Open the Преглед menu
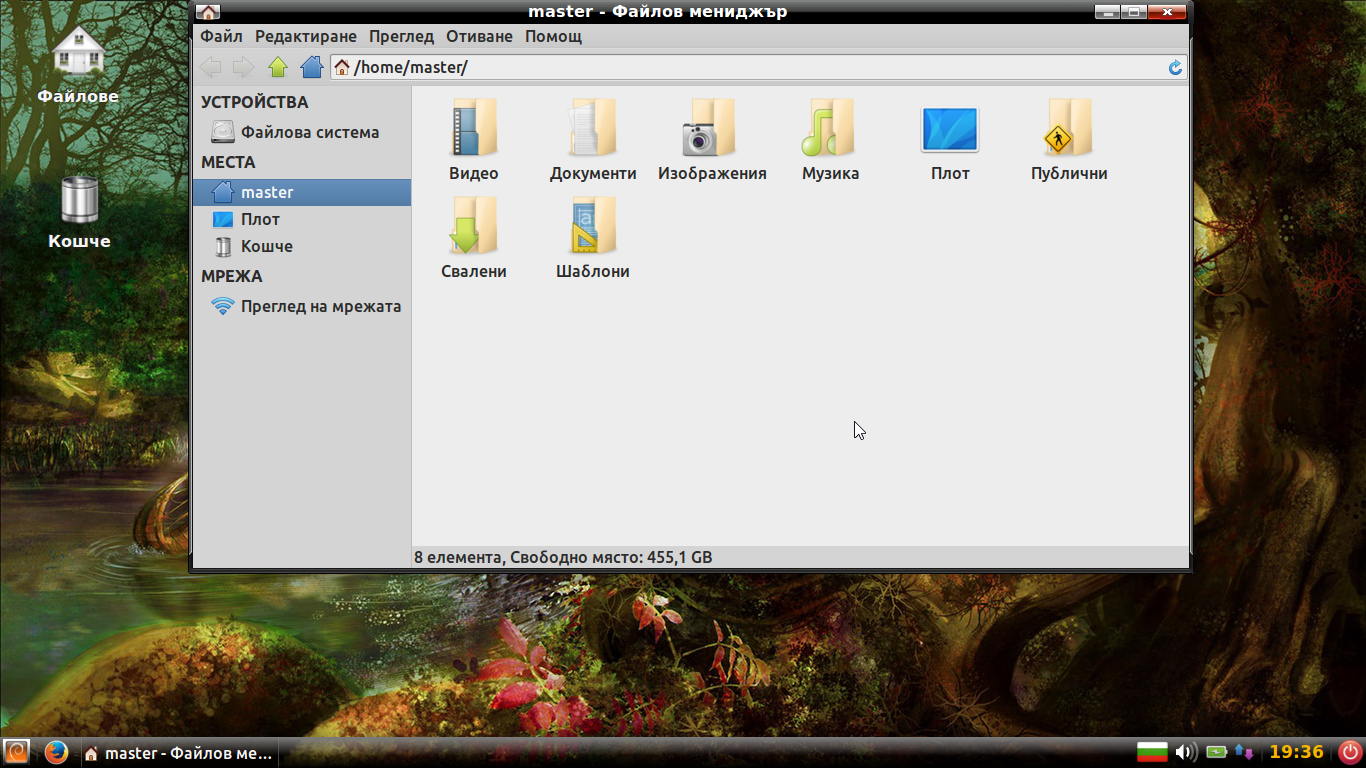The image size is (1366, 768). (x=401, y=36)
